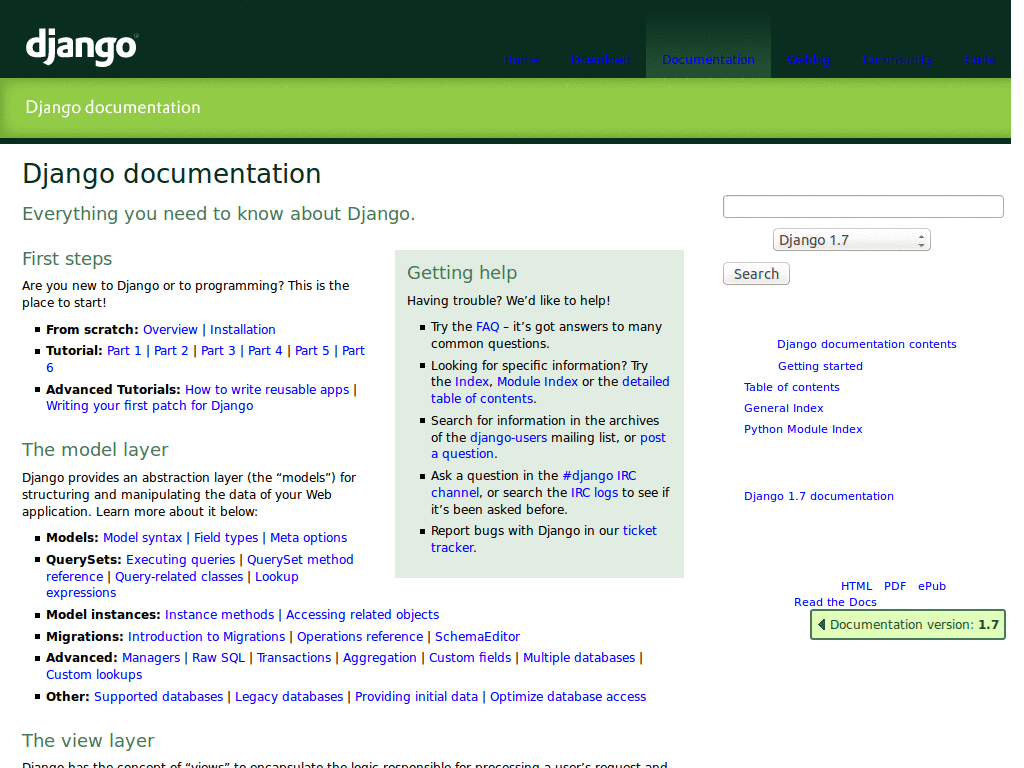
Task: Open the Django 1.7 version dropdown
Action: [x=852, y=240]
